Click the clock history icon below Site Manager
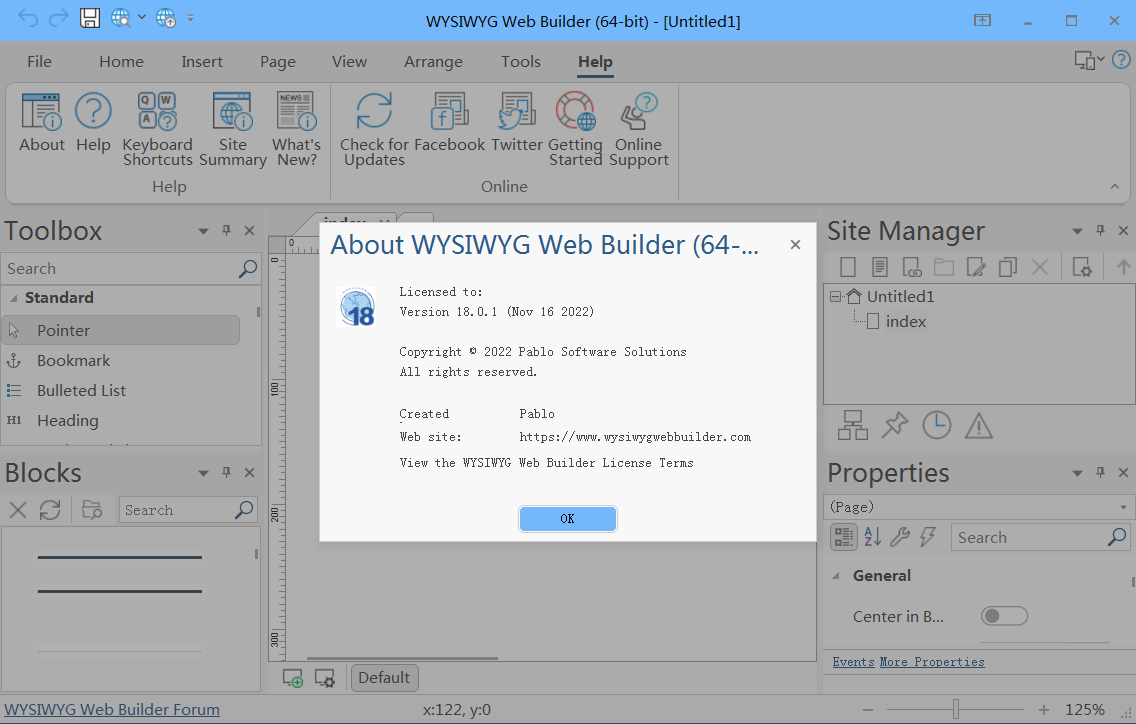Viewport: 1136px width, 724px height. click(x=937, y=425)
